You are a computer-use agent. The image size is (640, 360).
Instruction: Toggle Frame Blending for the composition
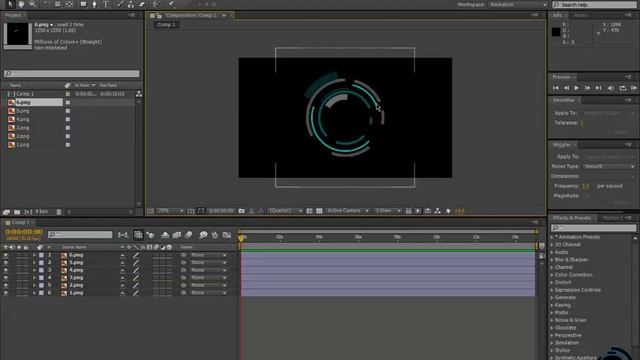coord(177,235)
